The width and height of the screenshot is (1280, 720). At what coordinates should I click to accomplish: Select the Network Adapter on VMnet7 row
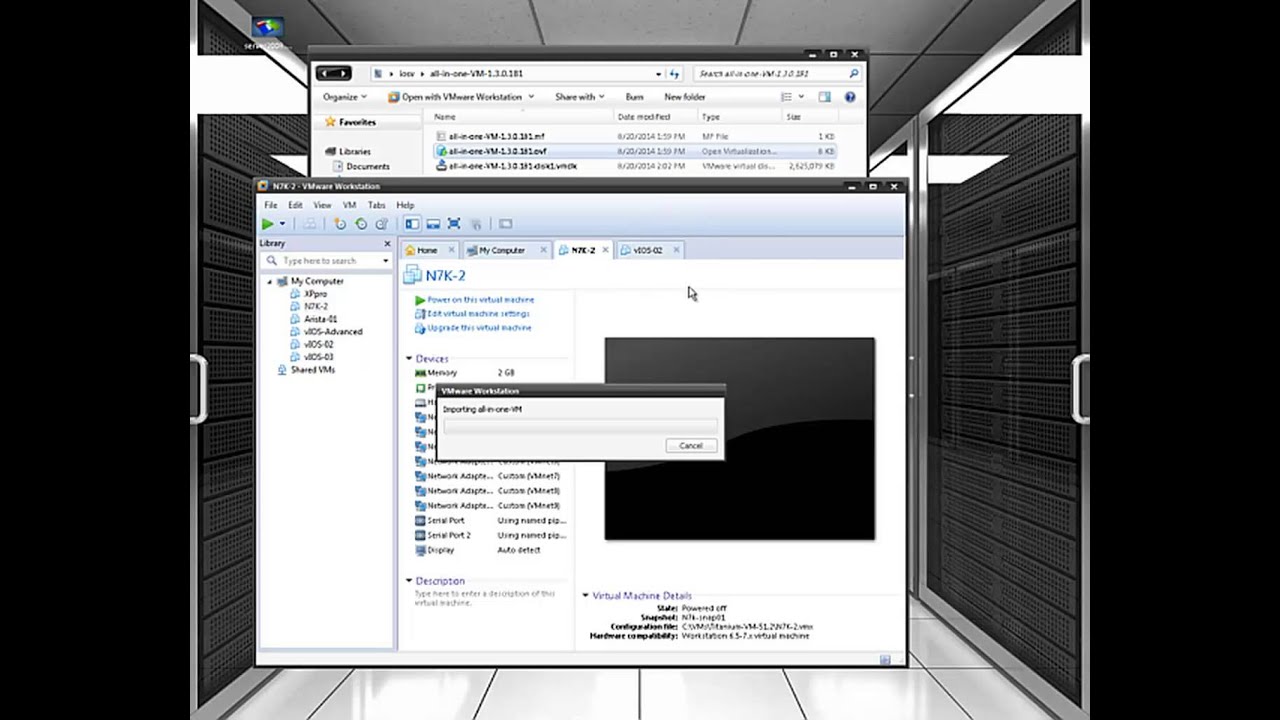click(x=490, y=477)
